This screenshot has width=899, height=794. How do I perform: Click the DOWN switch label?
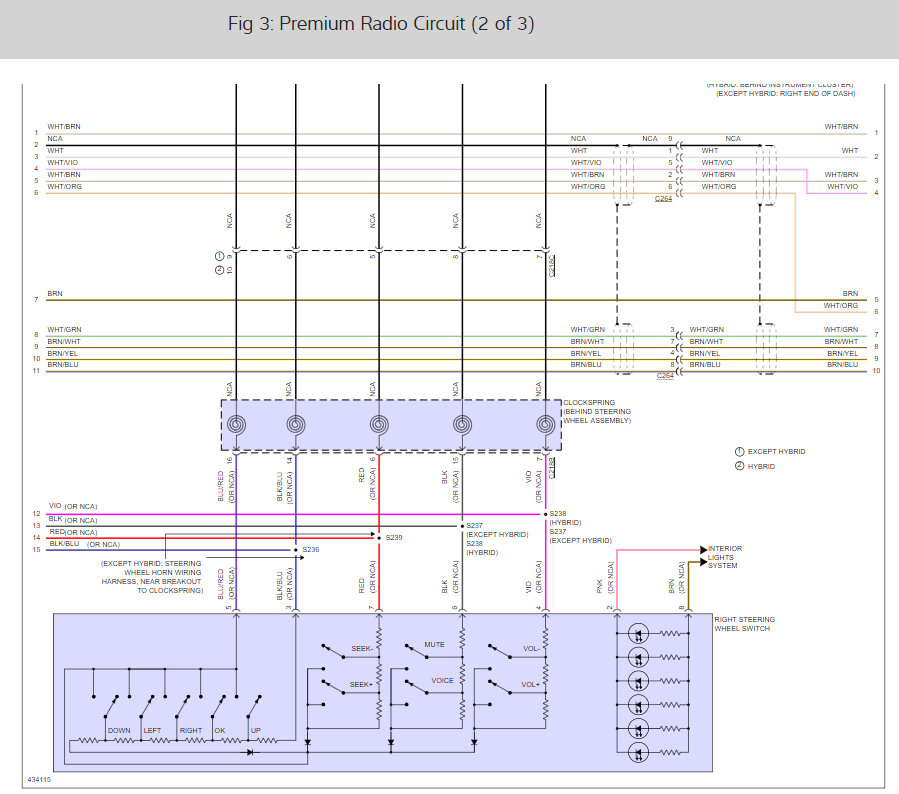click(119, 730)
